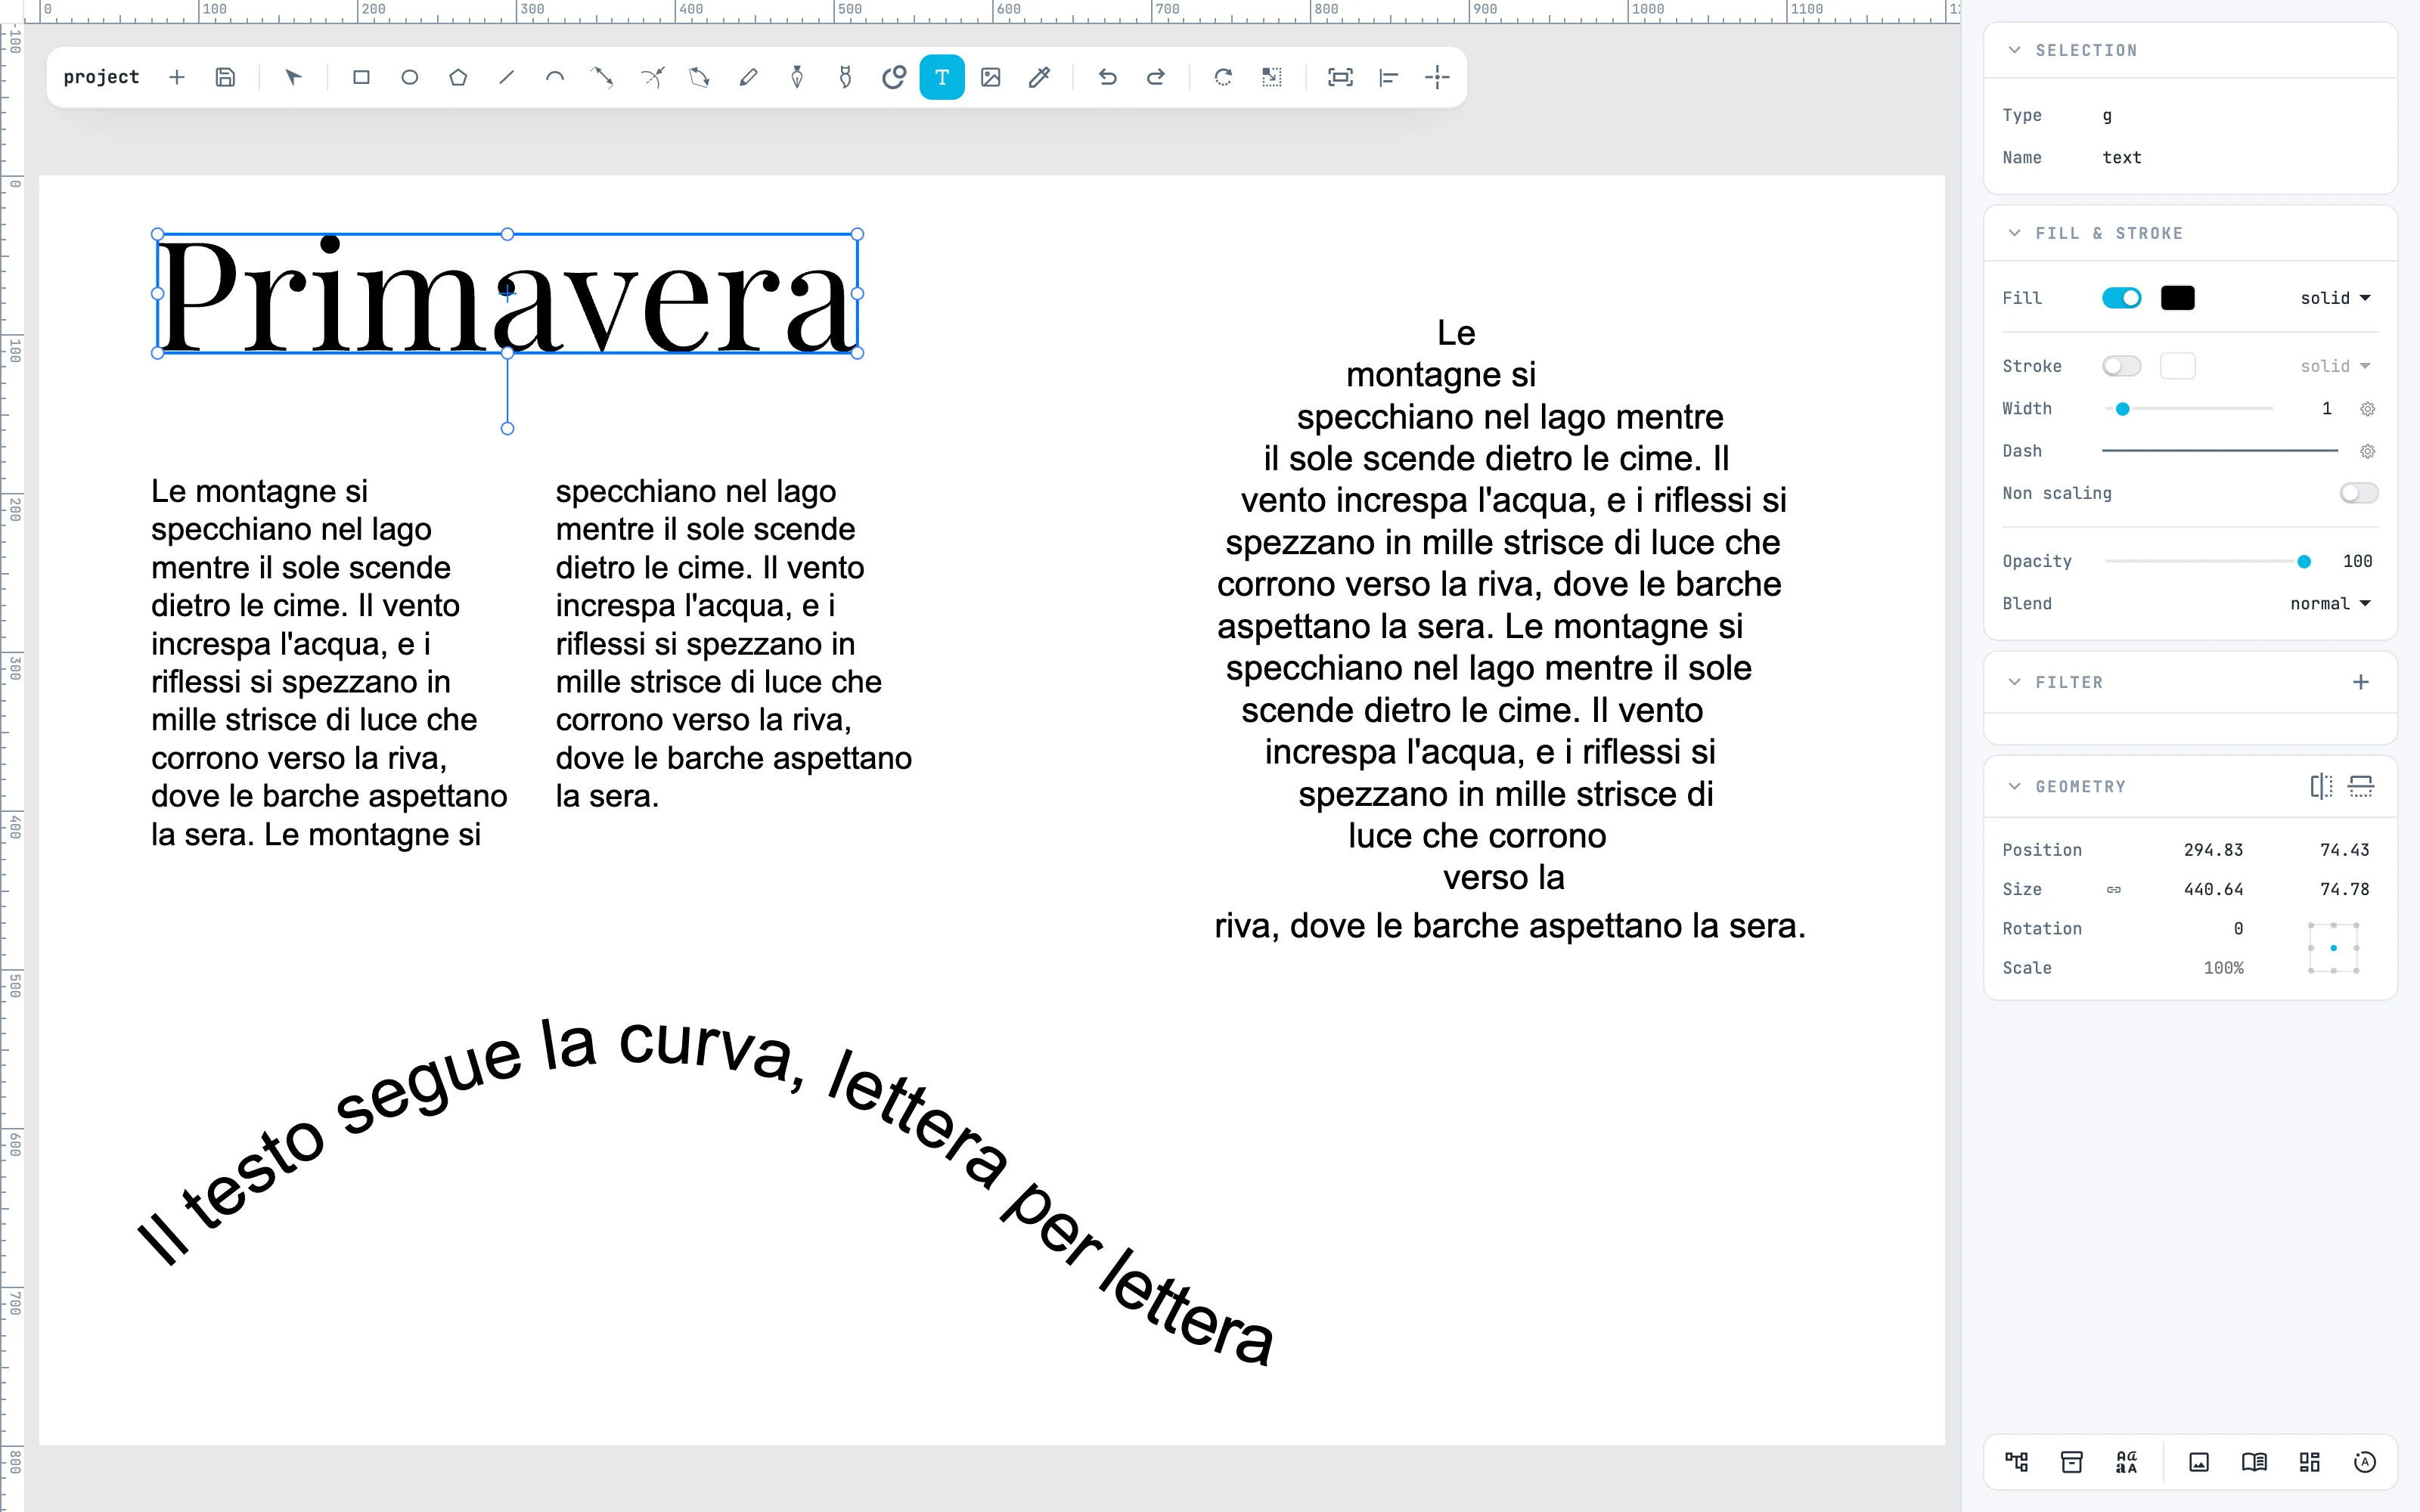Click the Stroke Width slider handle

click(2122, 409)
